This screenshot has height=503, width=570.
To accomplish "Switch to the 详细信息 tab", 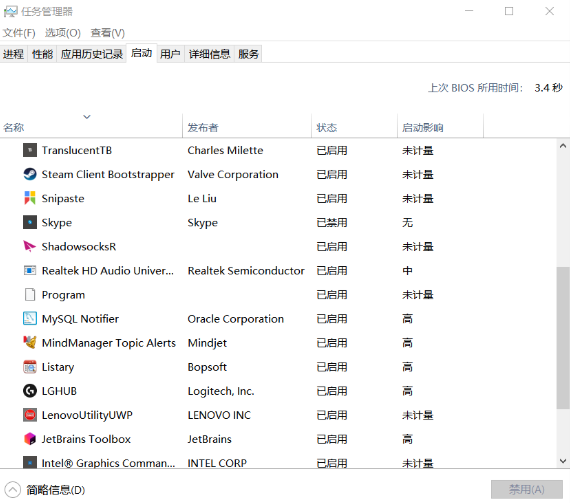I will pos(209,54).
